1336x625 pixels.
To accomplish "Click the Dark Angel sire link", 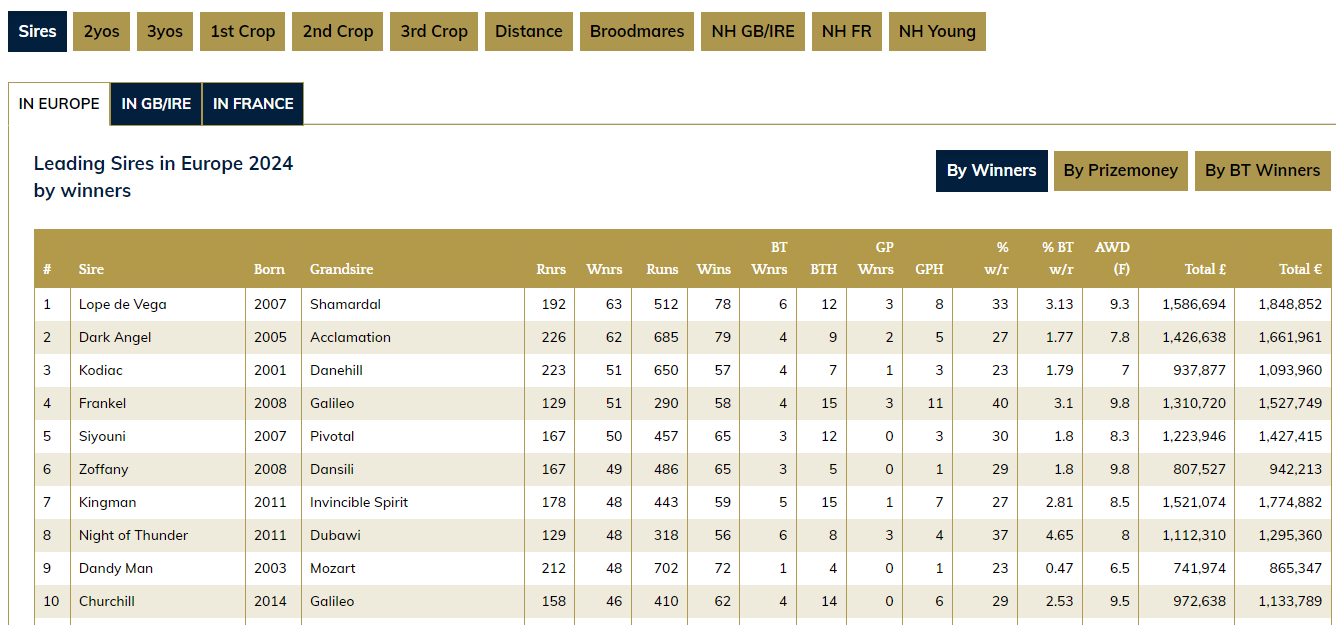I will 115,337.
